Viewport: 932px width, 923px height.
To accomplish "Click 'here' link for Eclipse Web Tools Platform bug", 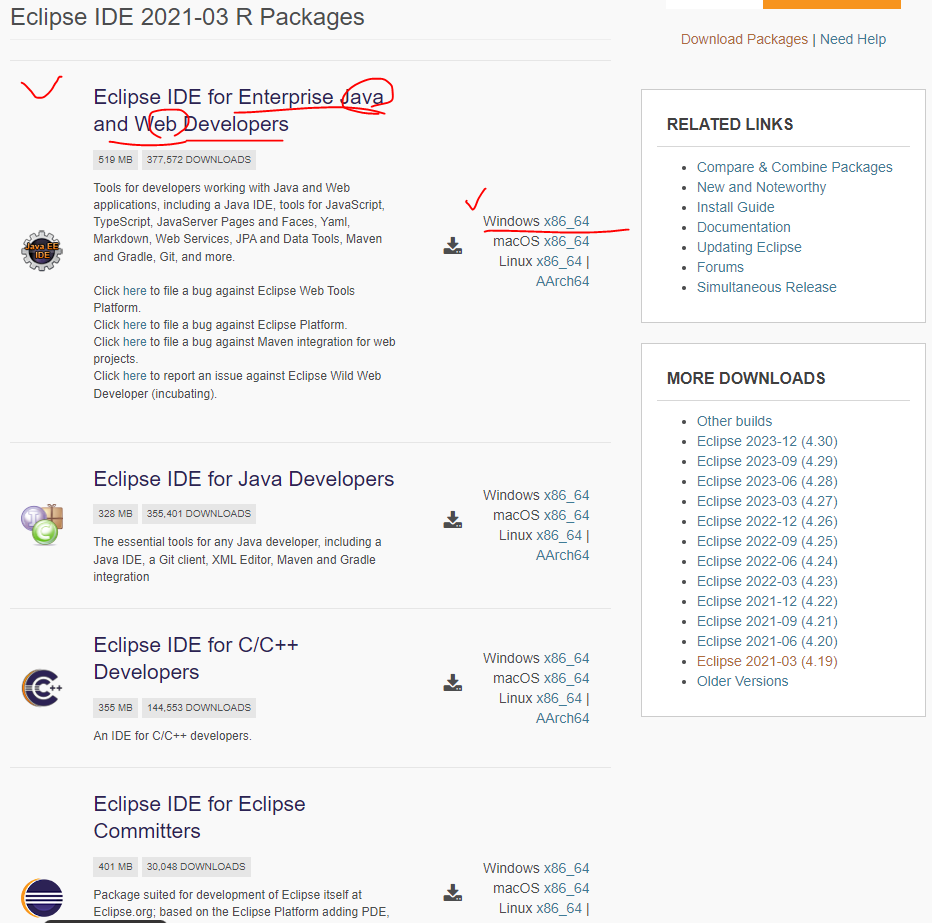I will [x=134, y=291].
